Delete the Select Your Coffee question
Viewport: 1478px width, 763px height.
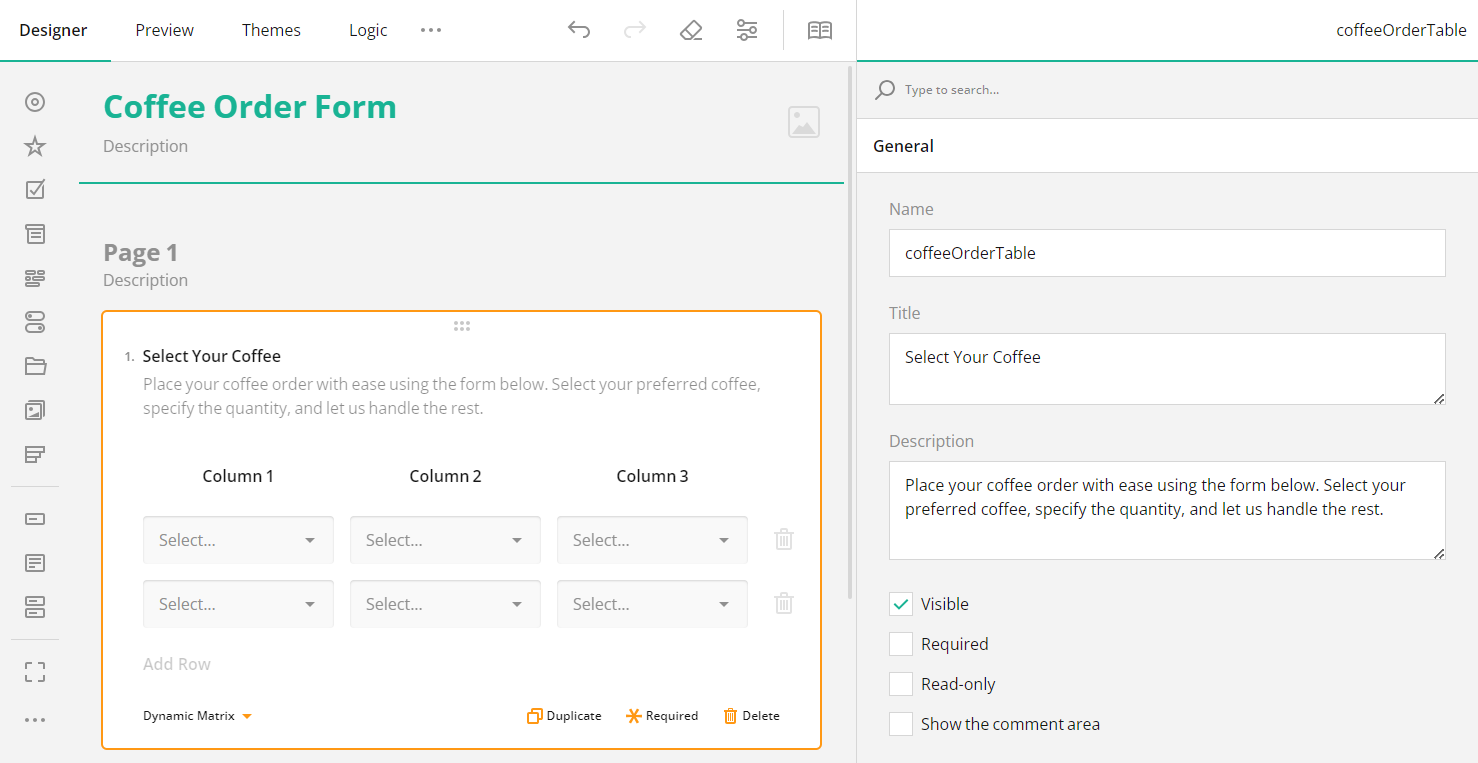(751, 715)
